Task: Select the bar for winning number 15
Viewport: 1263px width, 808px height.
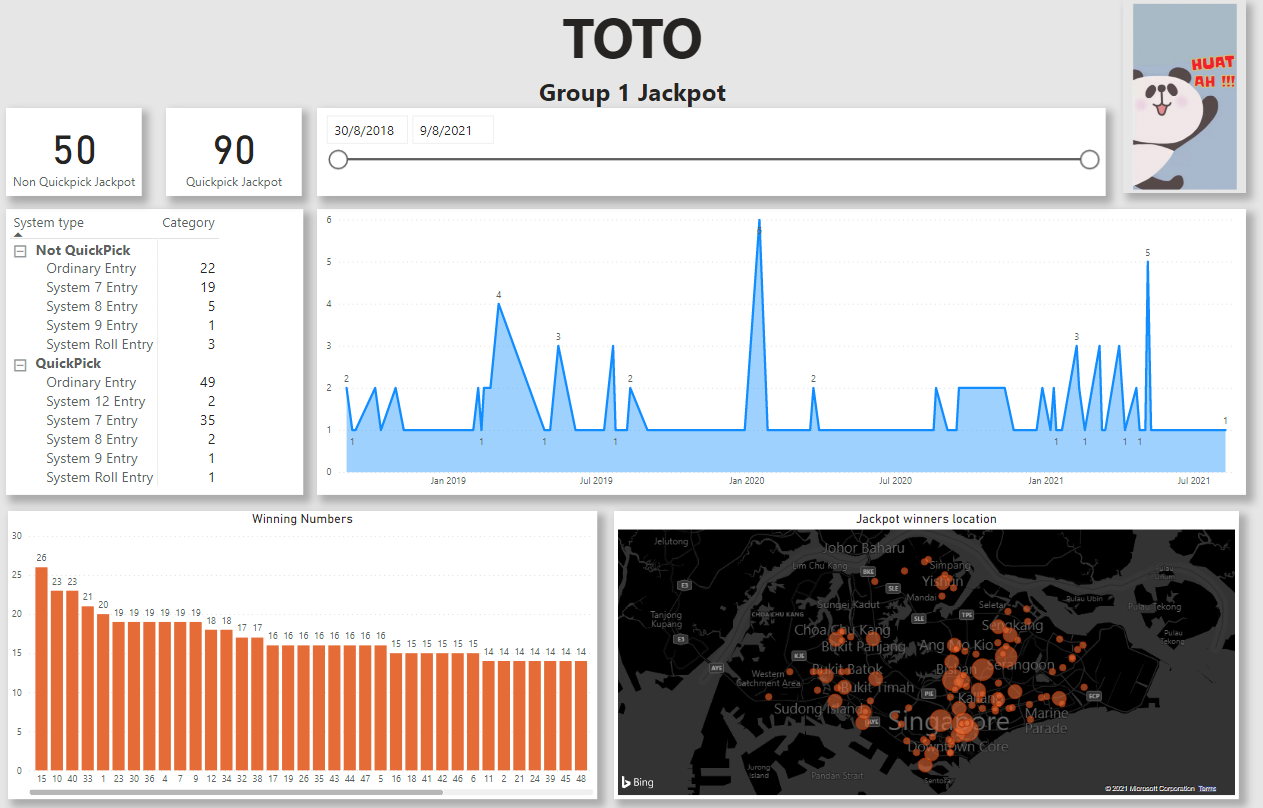Action: (x=42, y=668)
